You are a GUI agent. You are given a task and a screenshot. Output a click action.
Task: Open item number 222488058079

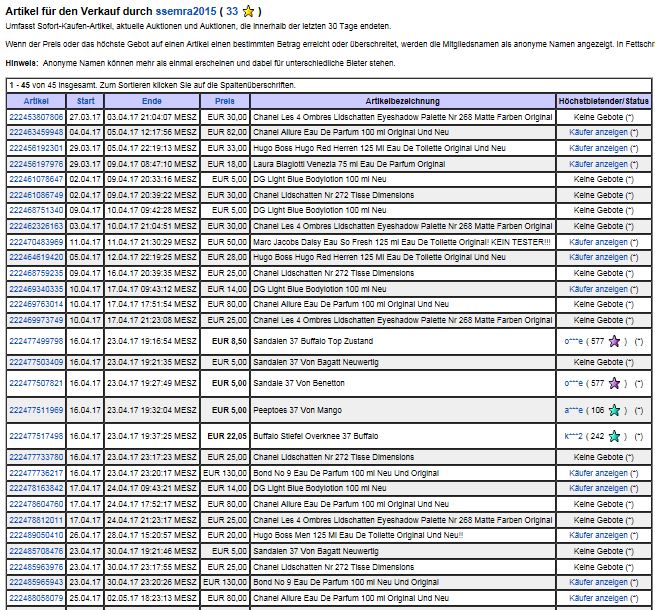[36, 598]
